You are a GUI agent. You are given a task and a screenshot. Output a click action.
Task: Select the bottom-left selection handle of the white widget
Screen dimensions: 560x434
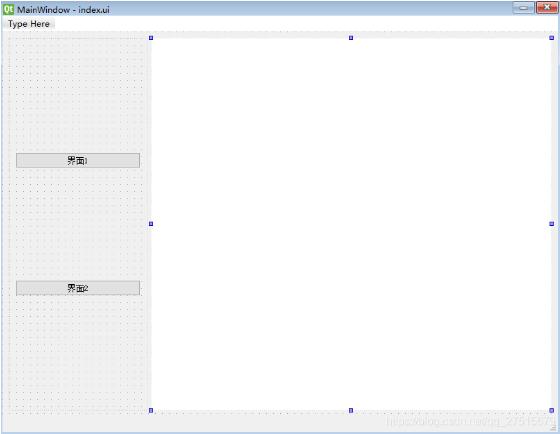point(151,410)
